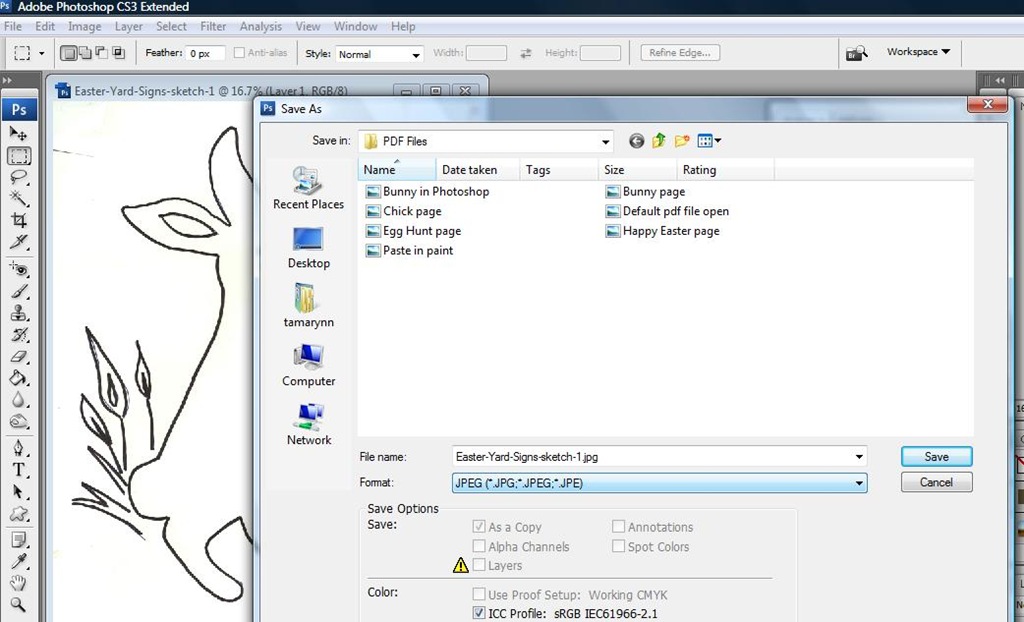Open the Image menu
The width and height of the screenshot is (1024, 622).
point(84,26)
